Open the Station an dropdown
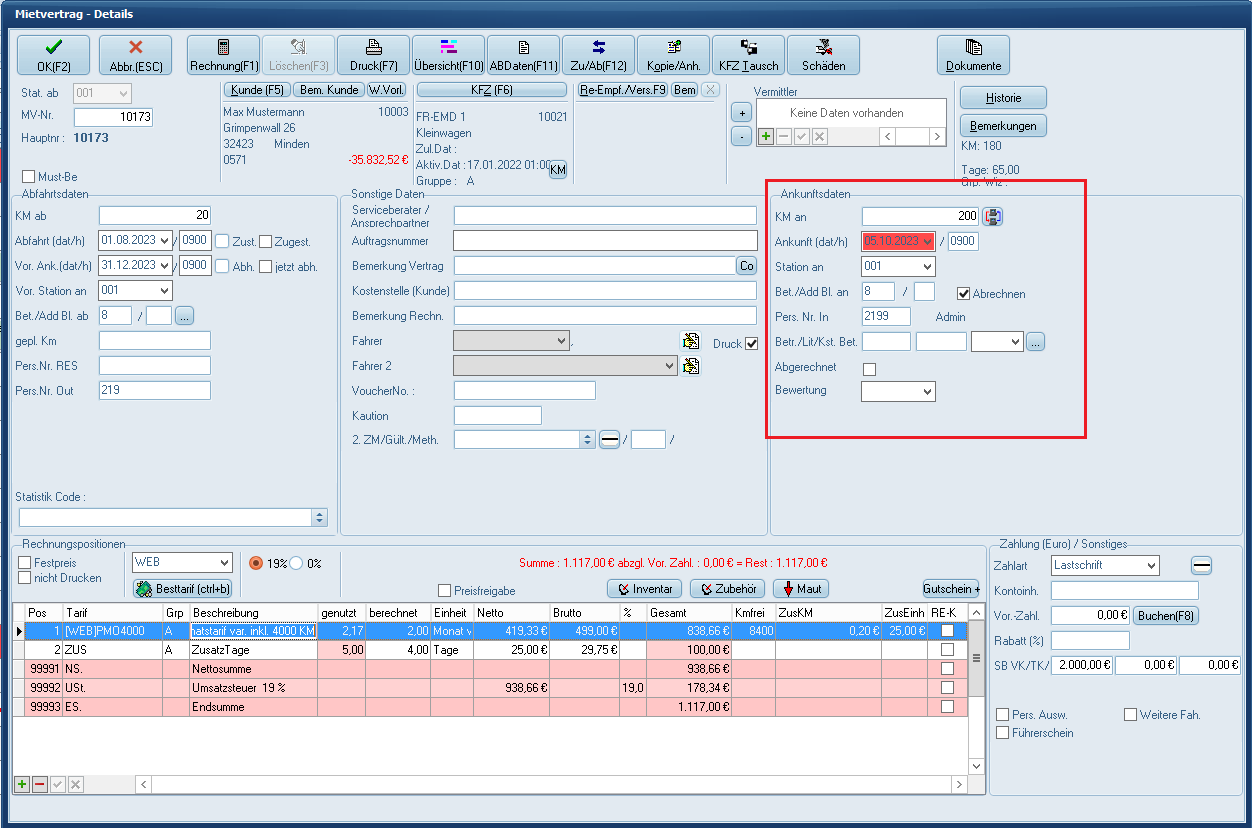The image size is (1252, 828). (927, 267)
